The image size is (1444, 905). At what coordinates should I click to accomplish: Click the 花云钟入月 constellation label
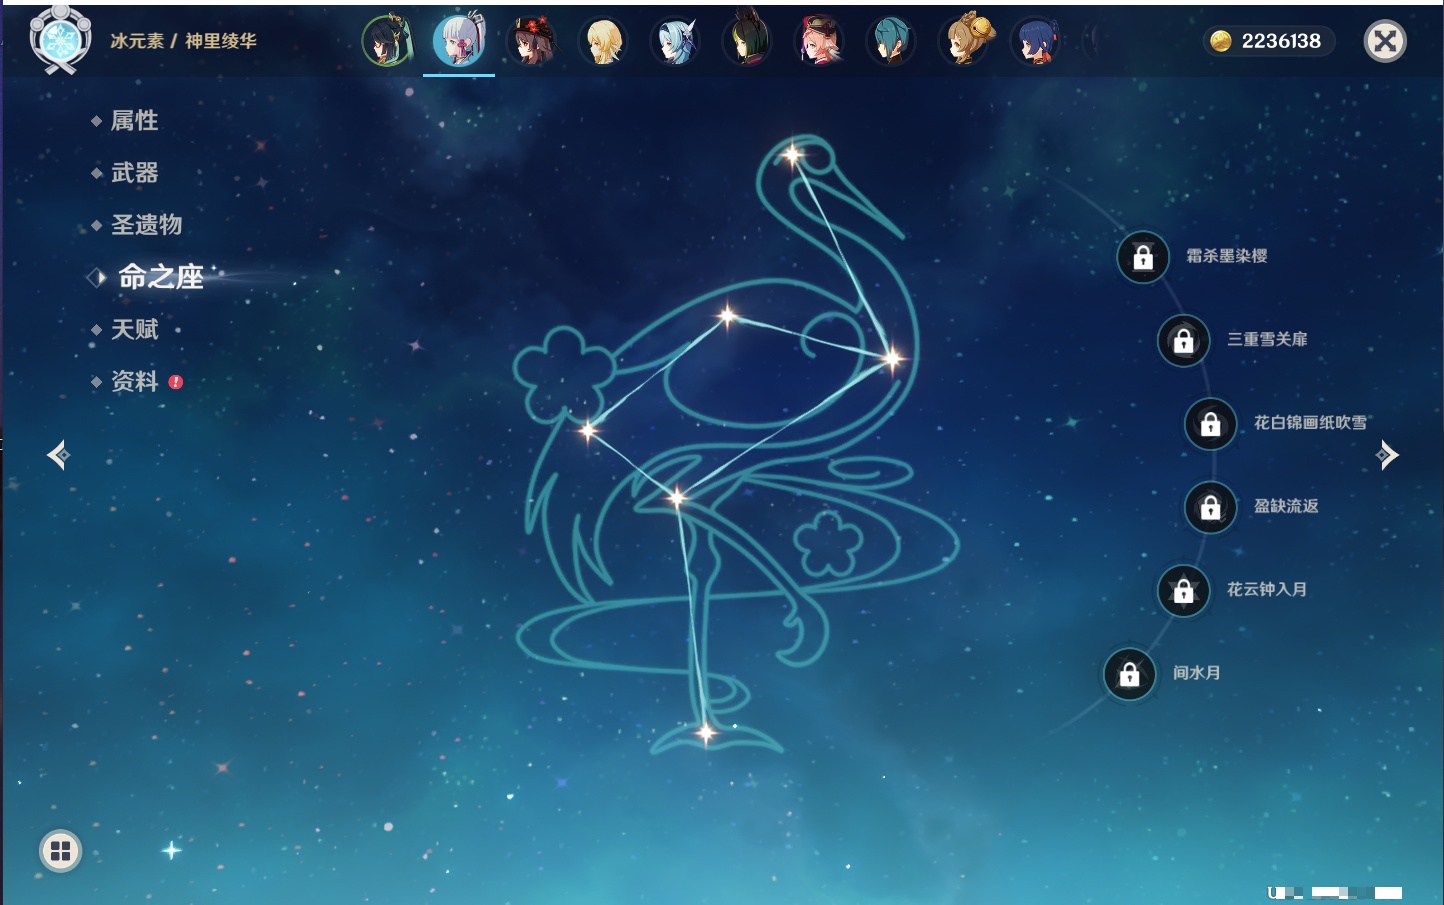(x=1266, y=590)
